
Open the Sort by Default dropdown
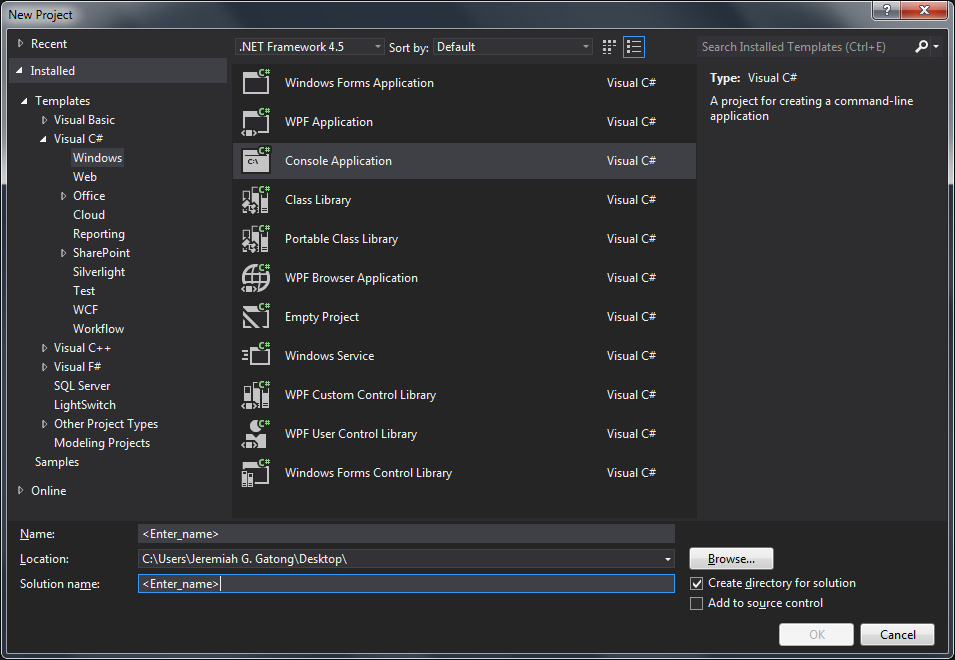(x=587, y=46)
